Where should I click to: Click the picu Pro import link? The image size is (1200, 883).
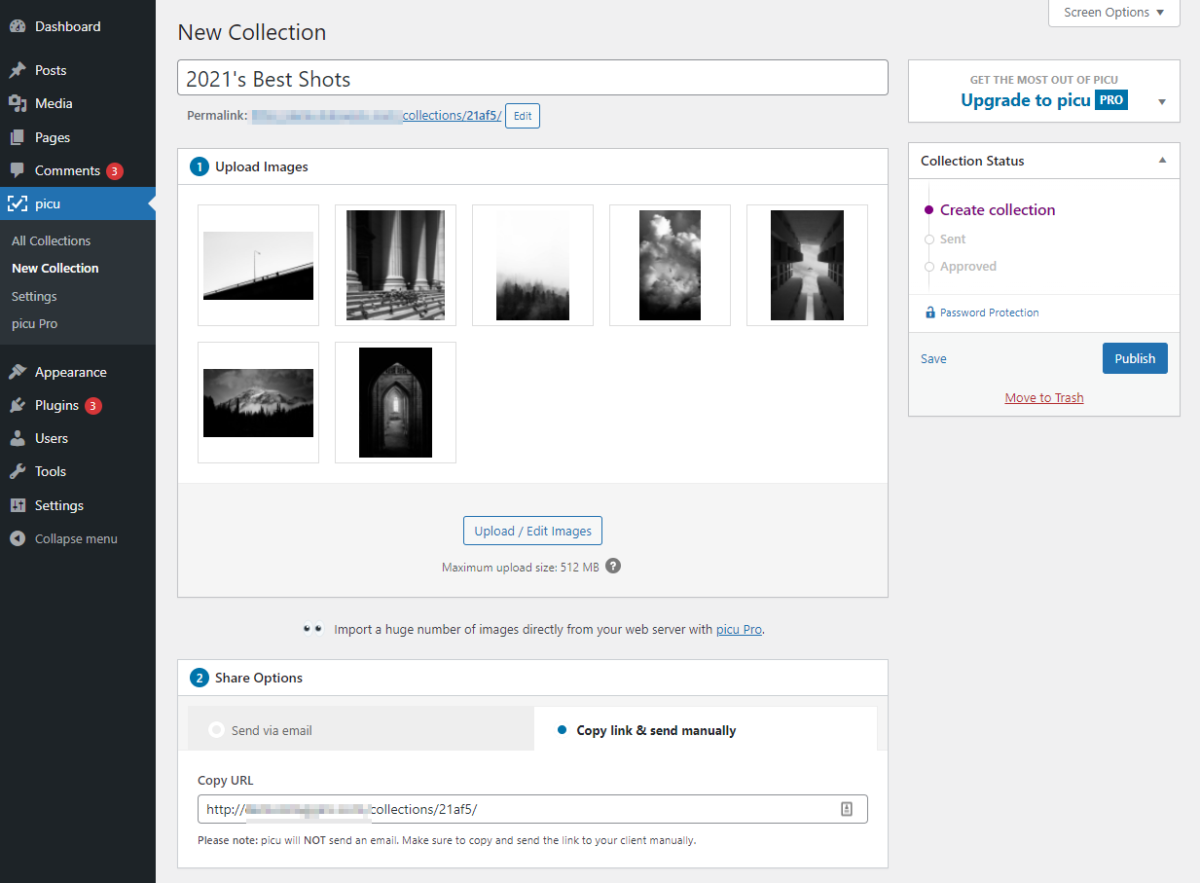pos(739,630)
